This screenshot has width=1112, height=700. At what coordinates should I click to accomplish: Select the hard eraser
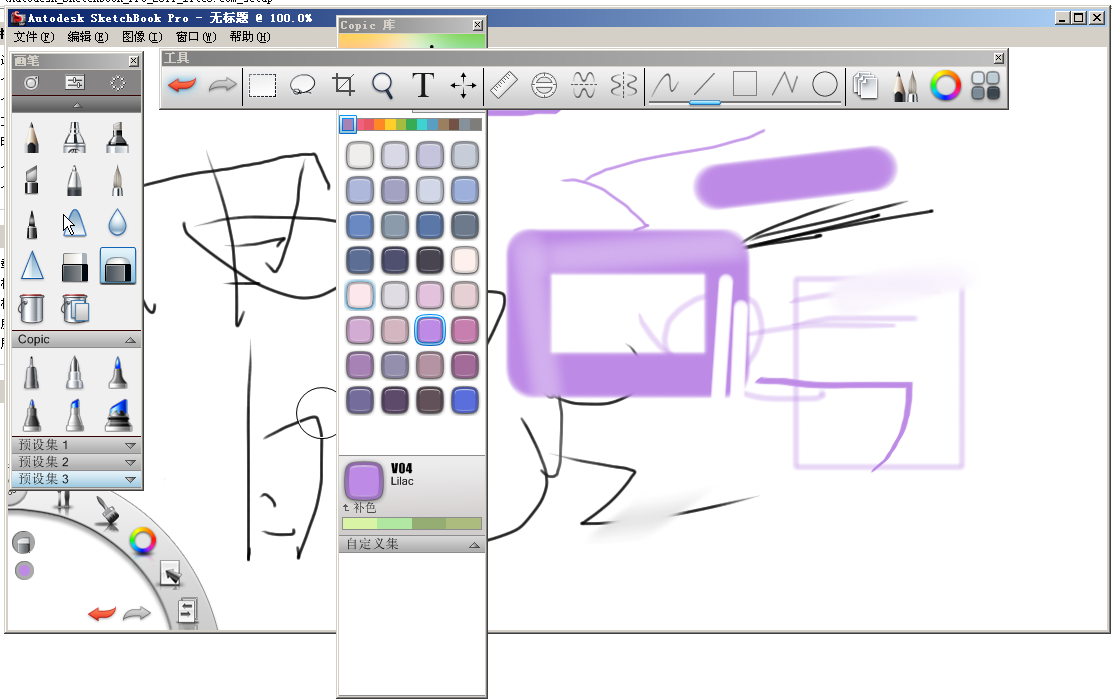click(74, 267)
